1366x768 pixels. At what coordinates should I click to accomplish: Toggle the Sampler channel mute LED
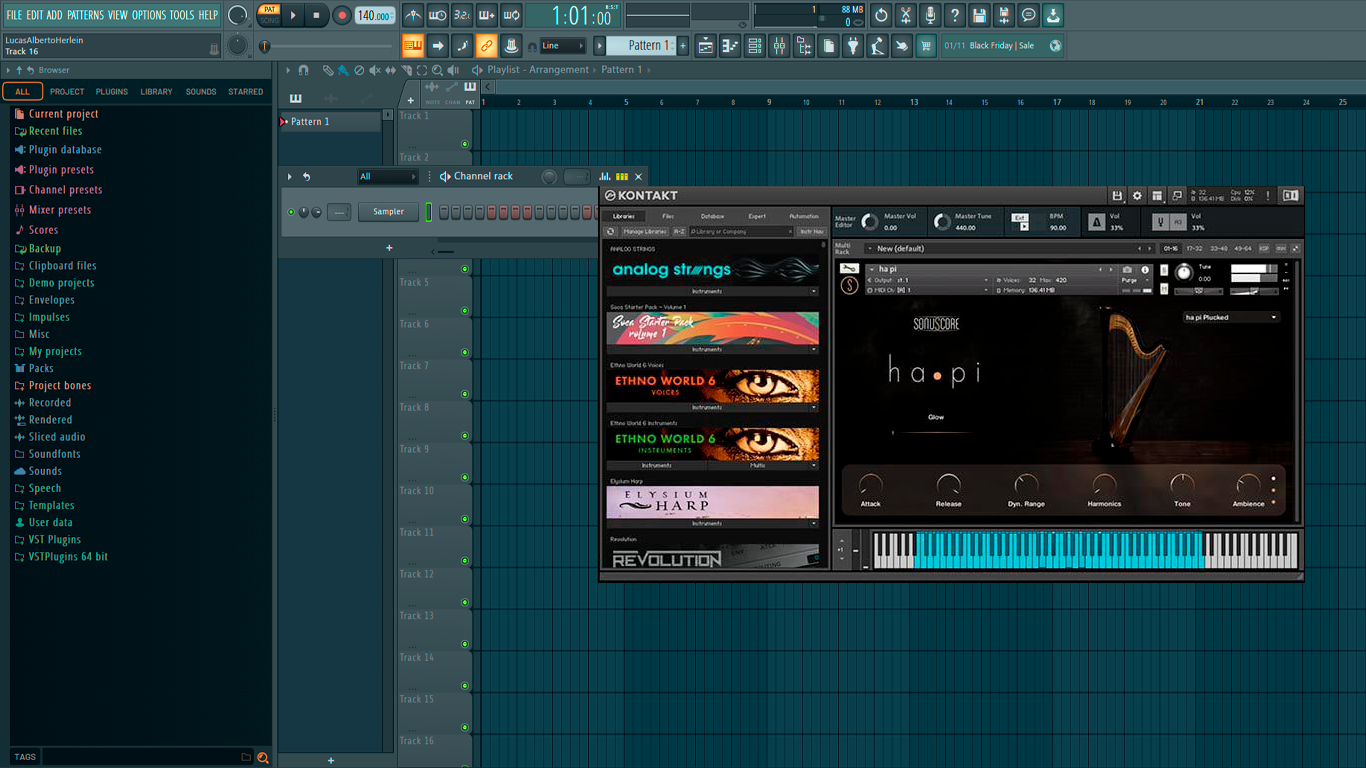(x=291, y=212)
